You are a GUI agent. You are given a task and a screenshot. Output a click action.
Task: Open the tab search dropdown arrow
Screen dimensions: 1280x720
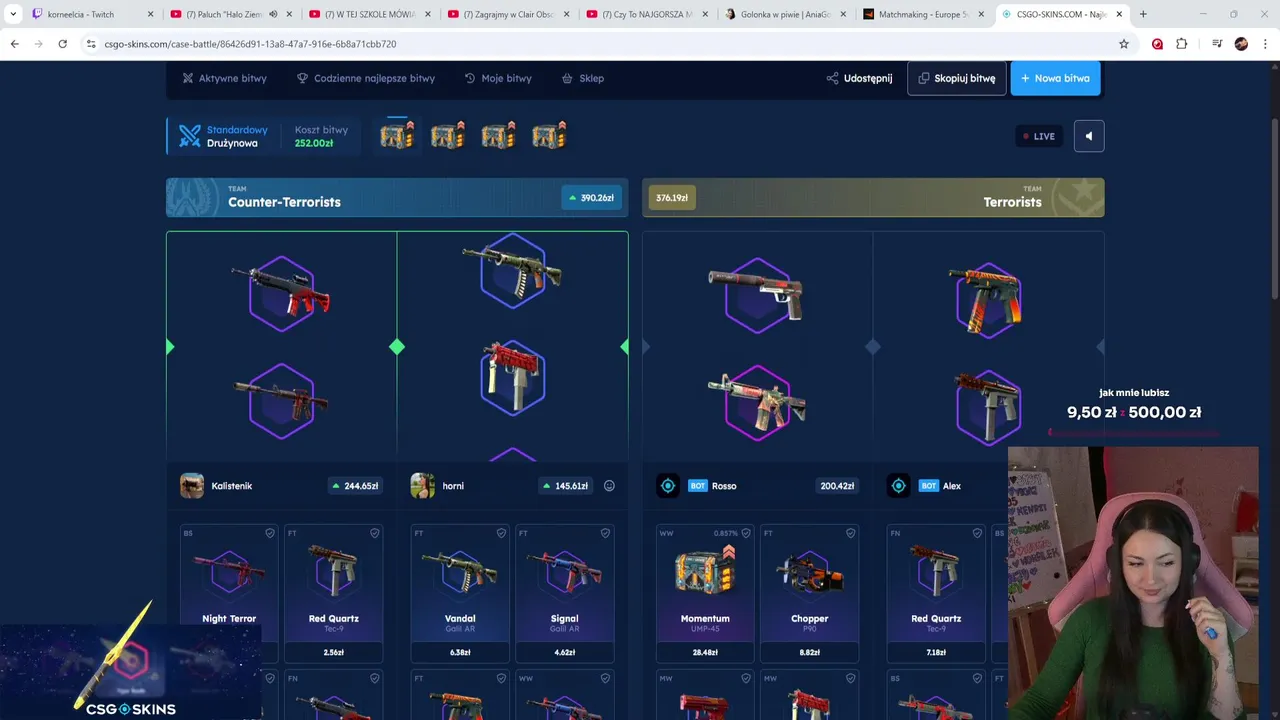click(13, 14)
